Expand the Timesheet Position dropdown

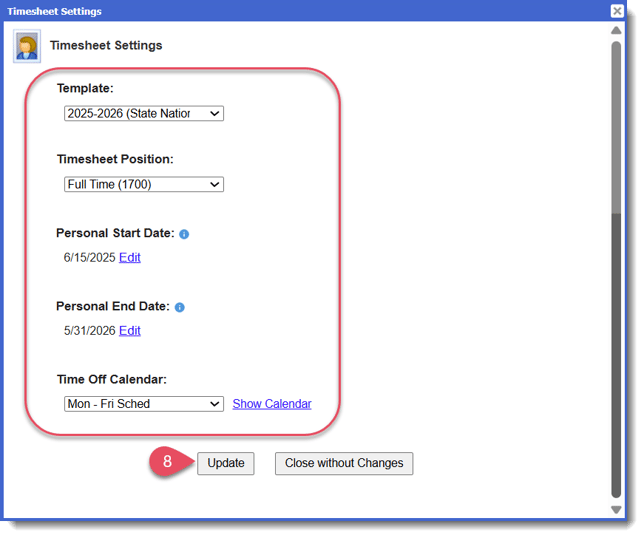[143, 185]
